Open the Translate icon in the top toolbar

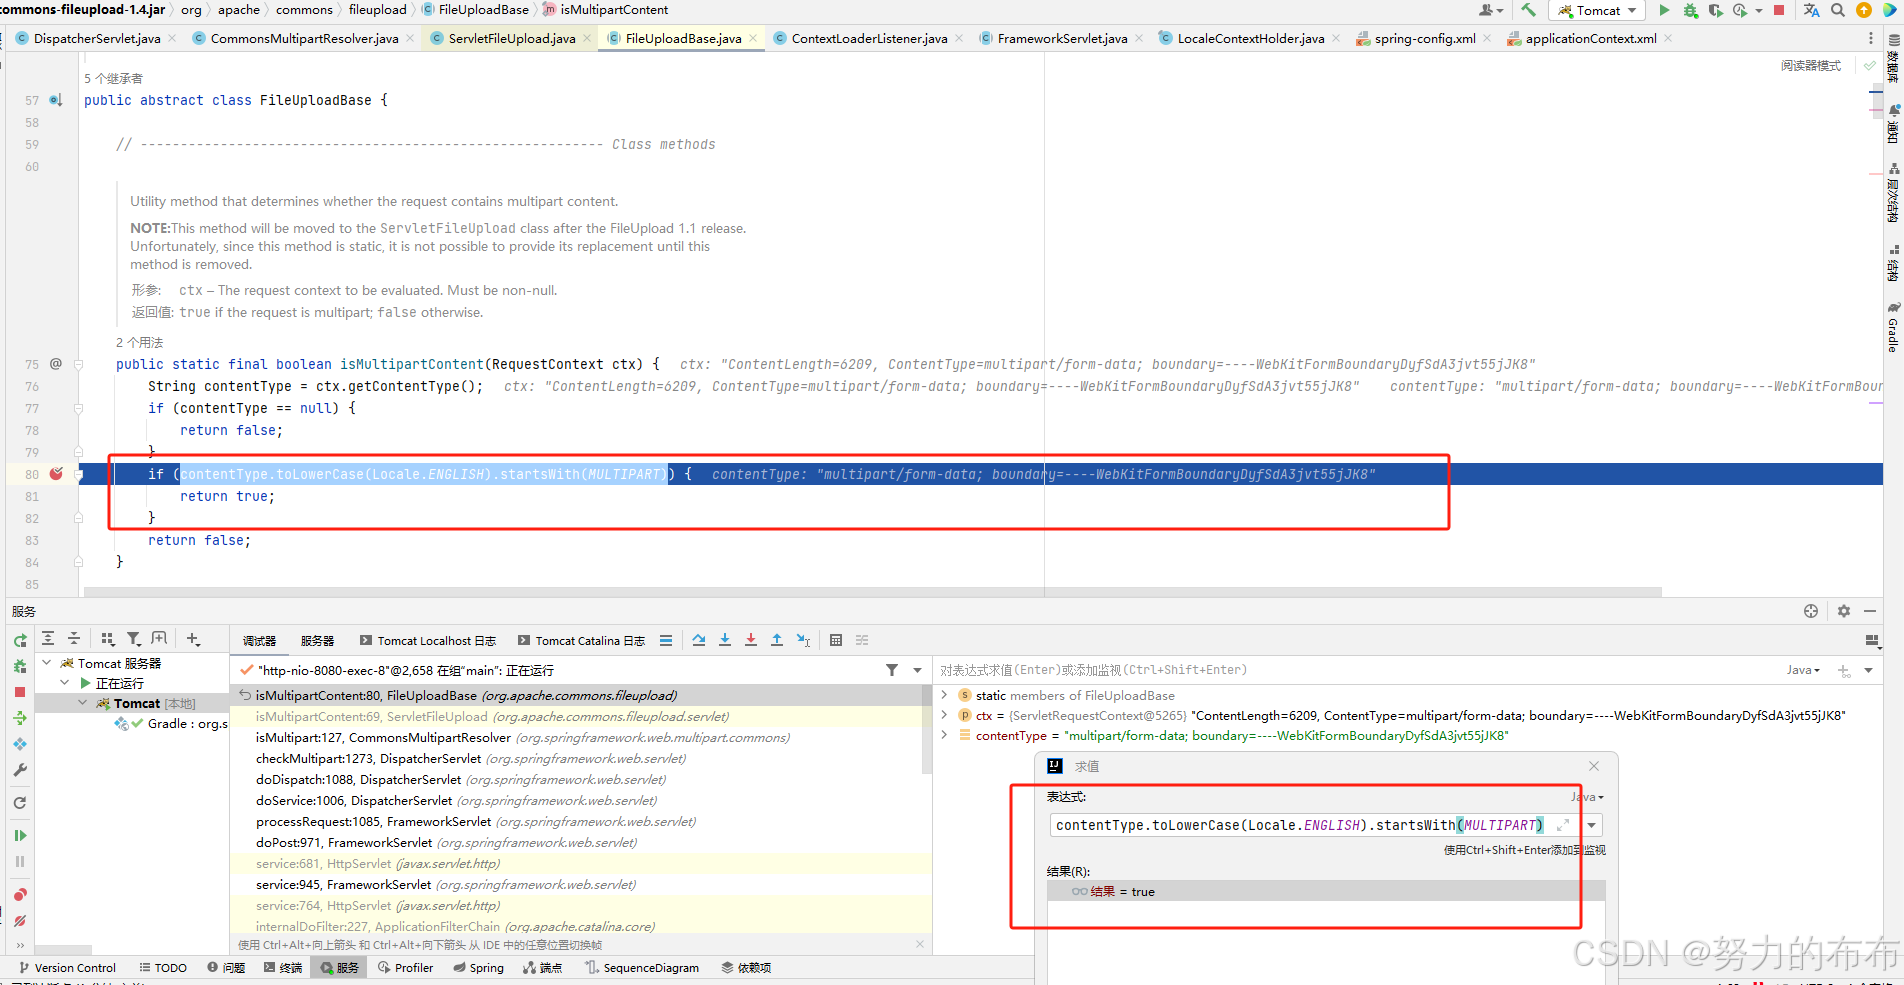[1811, 10]
